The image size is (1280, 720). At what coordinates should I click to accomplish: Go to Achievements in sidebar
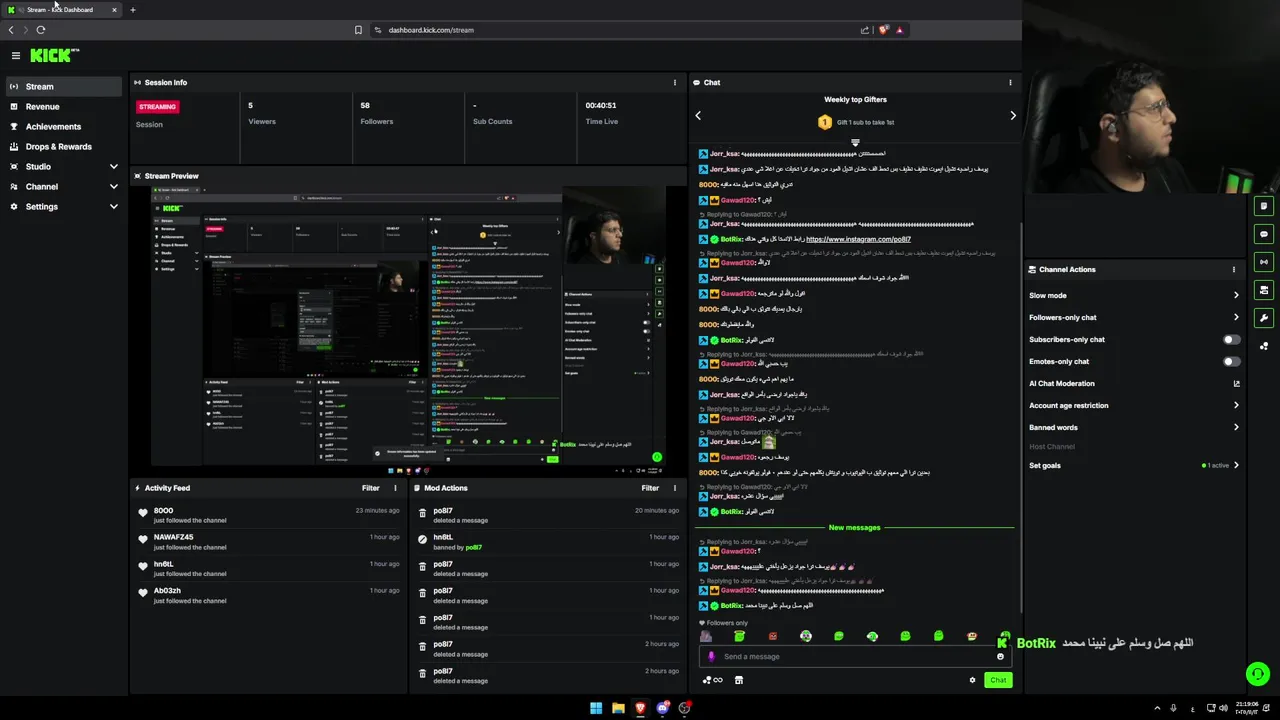[x=64, y=127]
